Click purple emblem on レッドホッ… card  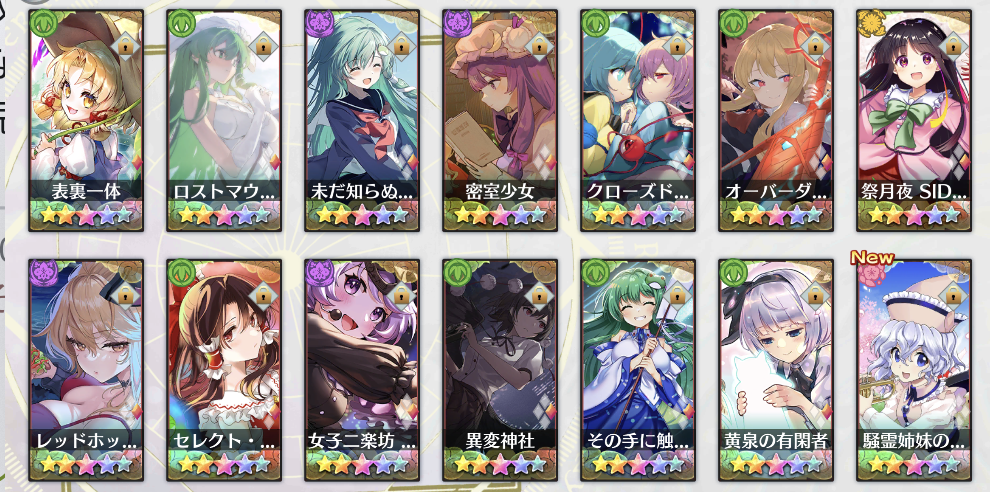coord(42,273)
